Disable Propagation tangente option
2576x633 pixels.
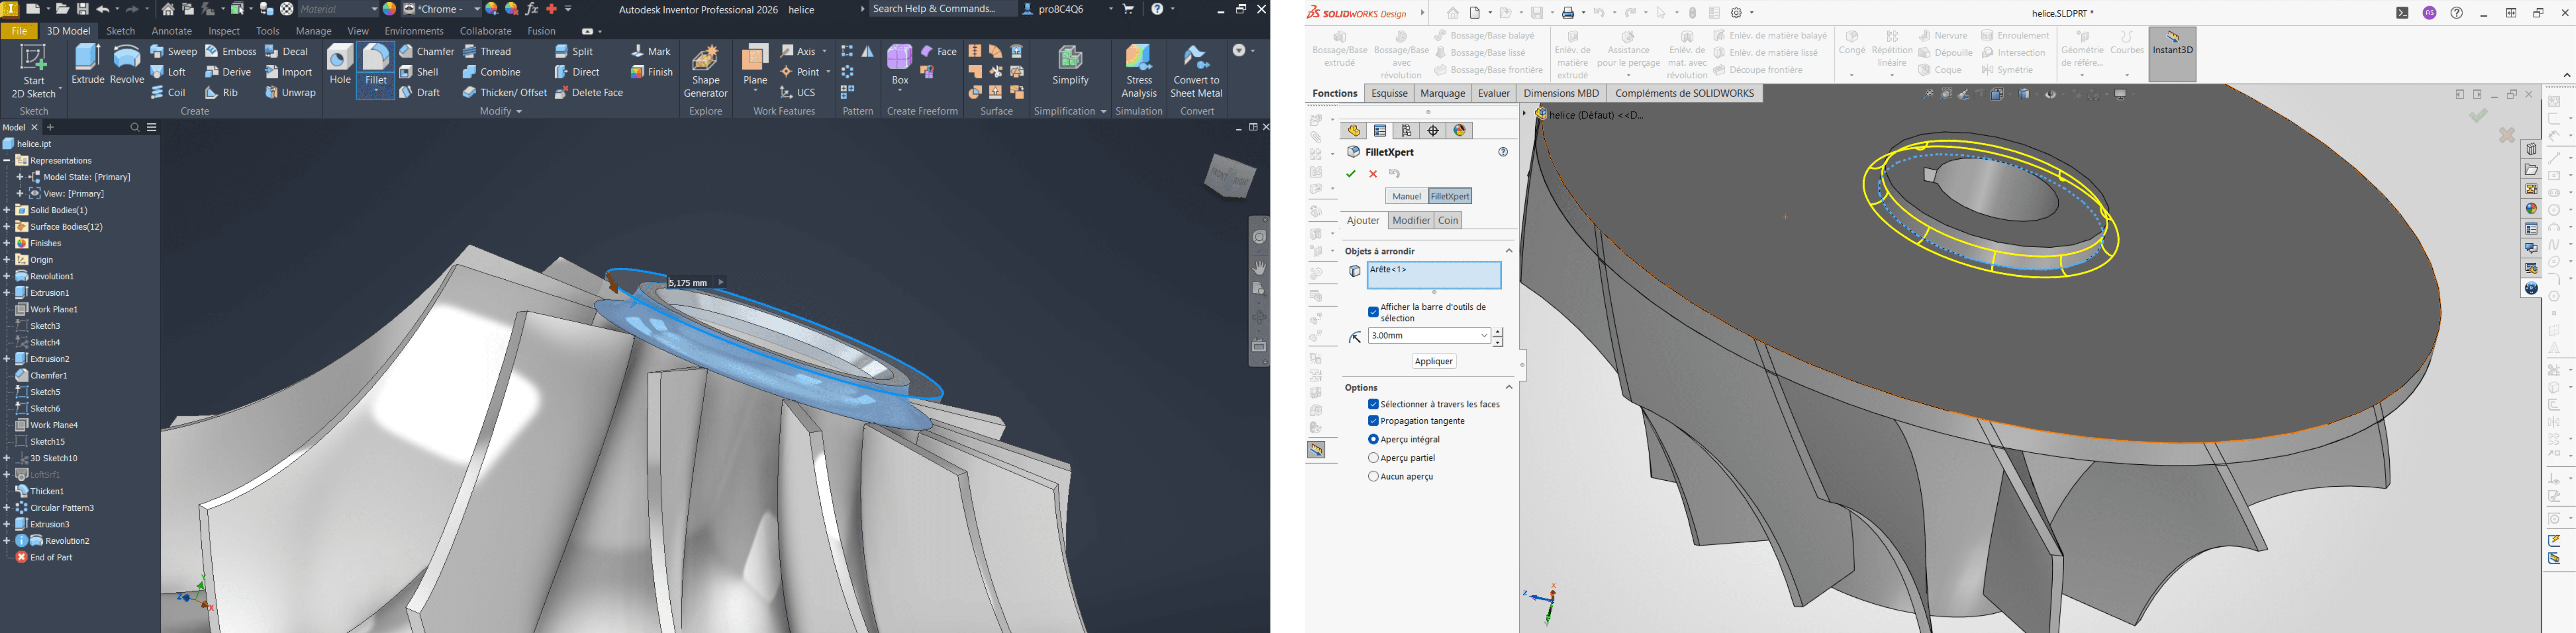(x=1374, y=420)
